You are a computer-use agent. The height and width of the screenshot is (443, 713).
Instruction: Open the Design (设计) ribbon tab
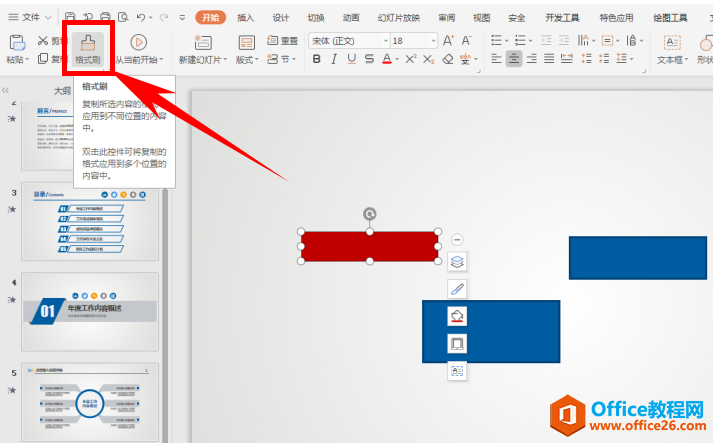(281, 17)
